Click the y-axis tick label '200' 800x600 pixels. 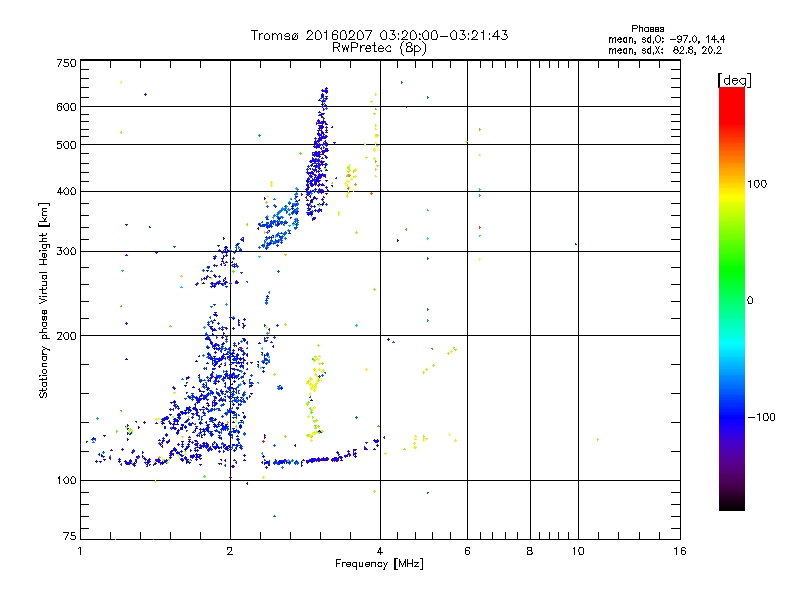tap(67, 336)
